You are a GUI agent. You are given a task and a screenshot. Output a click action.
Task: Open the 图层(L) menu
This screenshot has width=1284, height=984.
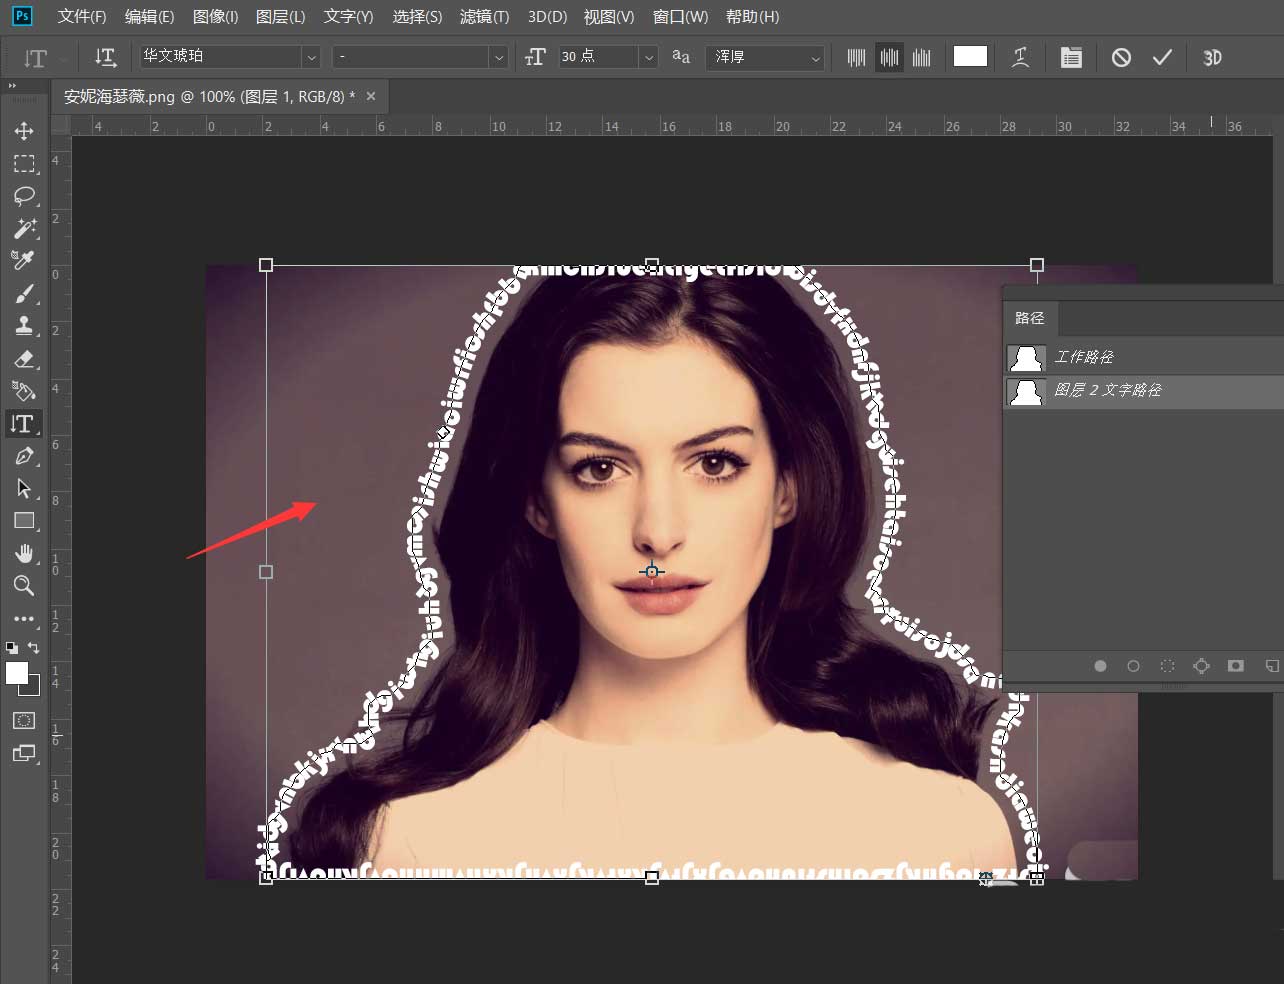(281, 16)
